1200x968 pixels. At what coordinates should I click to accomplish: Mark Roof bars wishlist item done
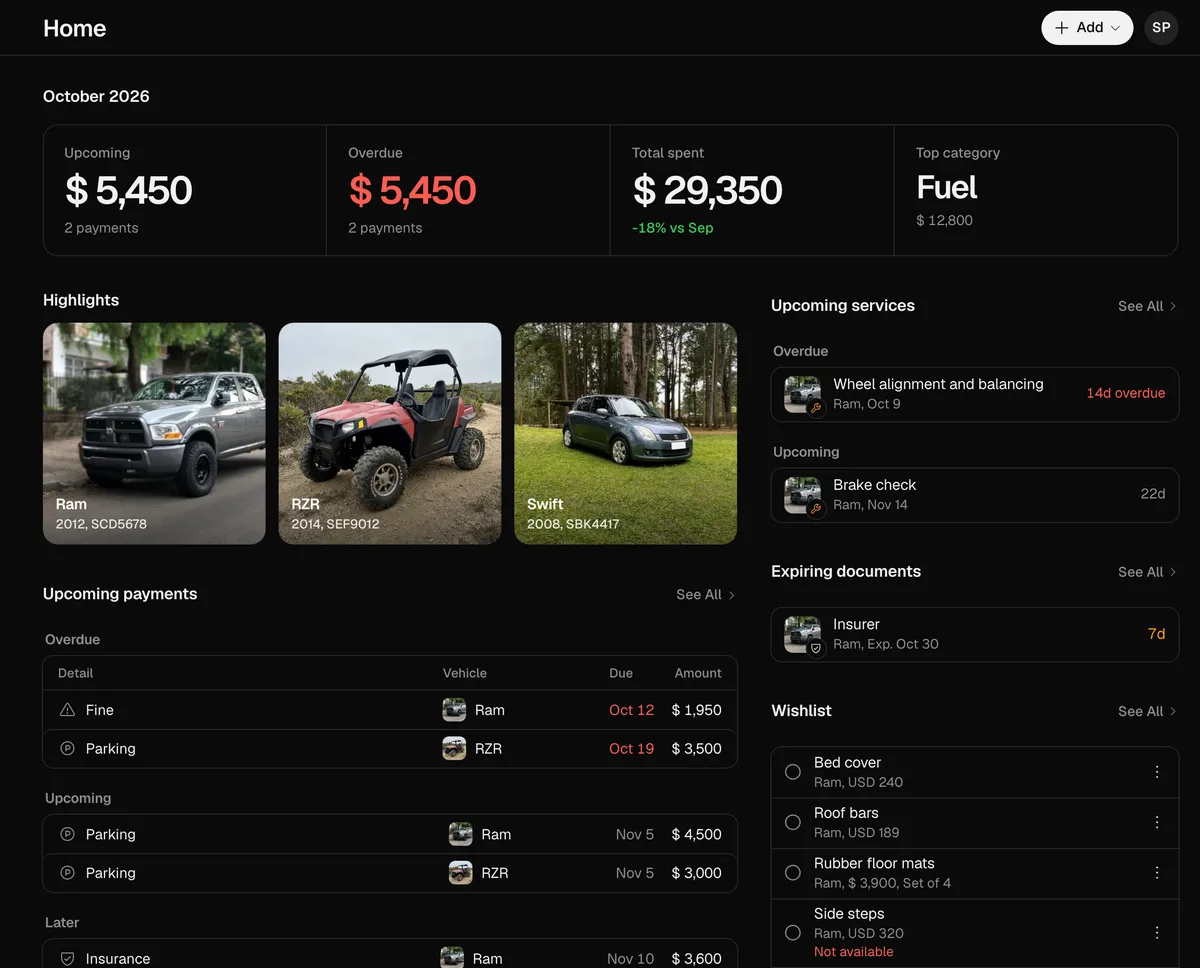[793, 822]
